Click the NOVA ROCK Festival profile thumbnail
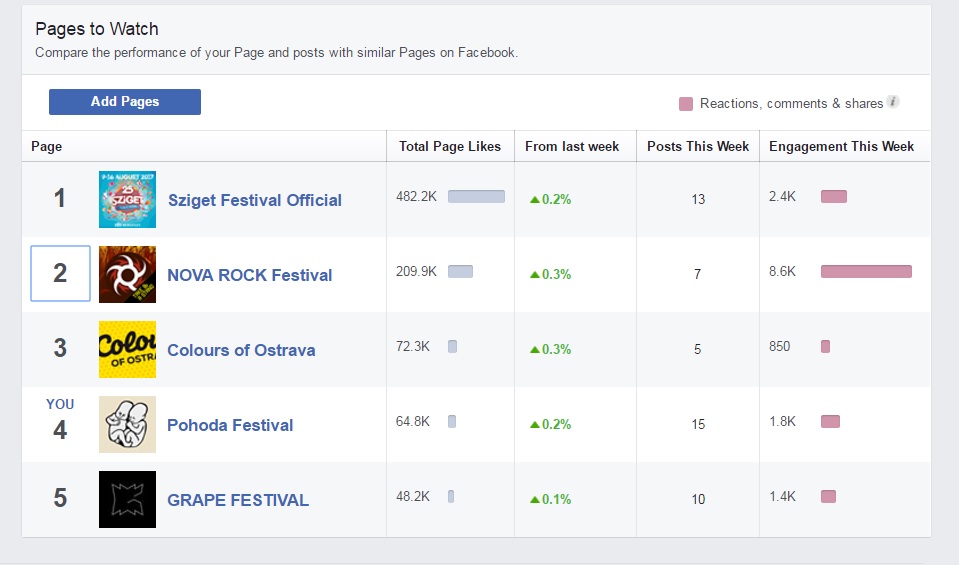 (127, 275)
